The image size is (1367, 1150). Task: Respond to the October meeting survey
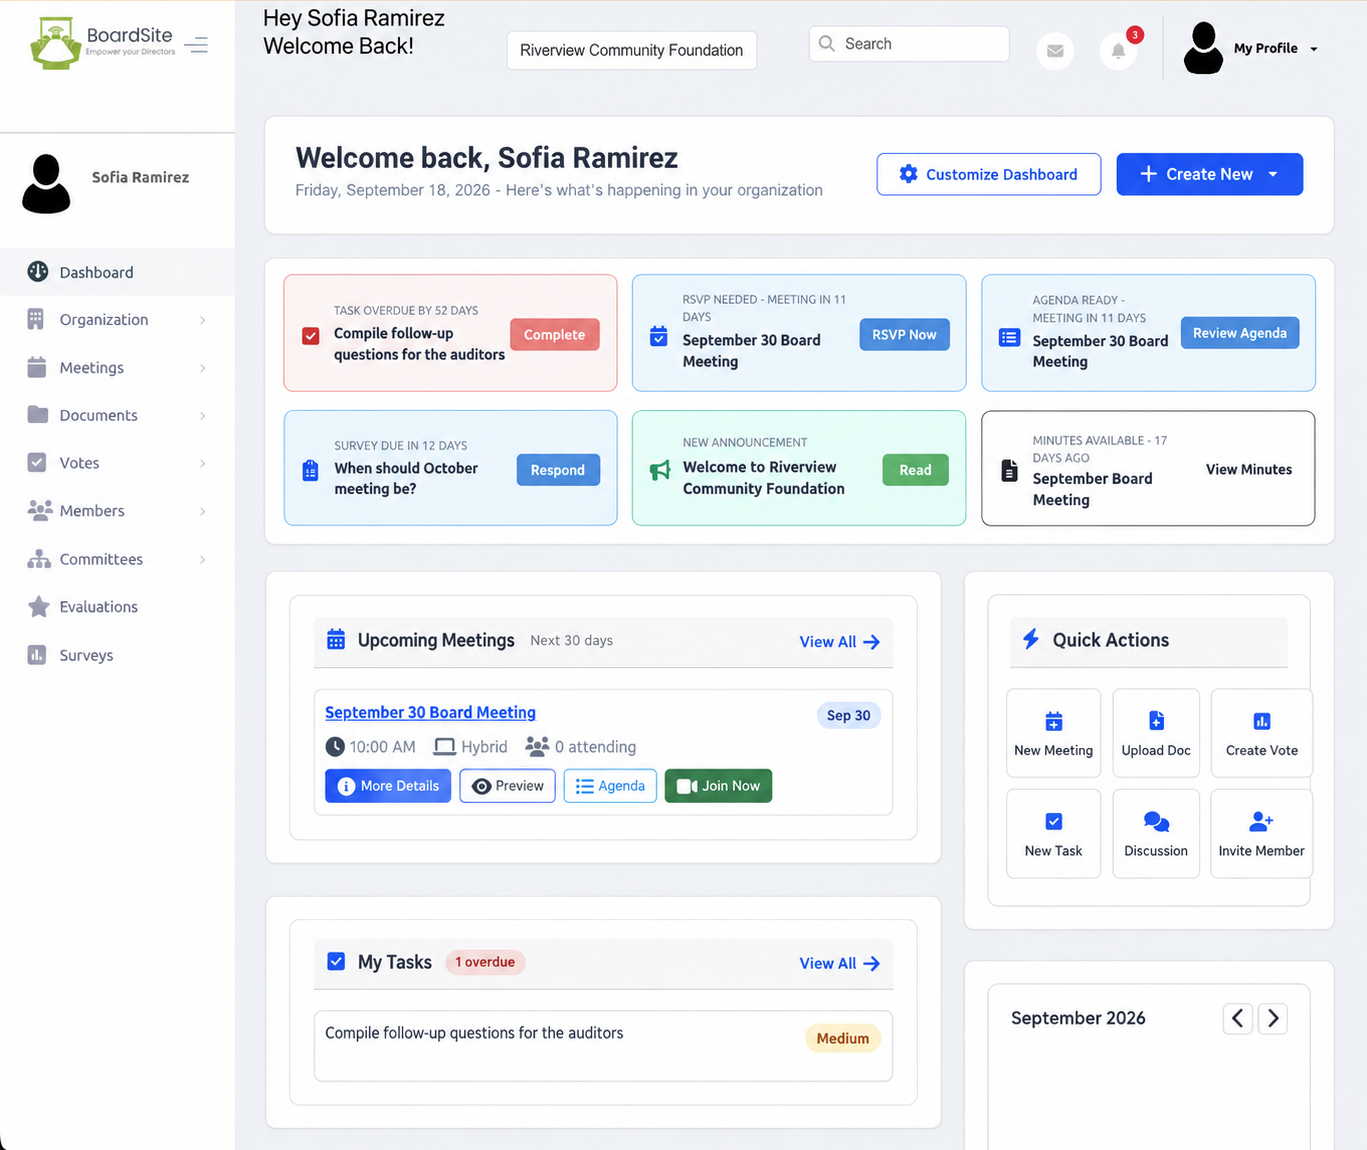[558, 470]
